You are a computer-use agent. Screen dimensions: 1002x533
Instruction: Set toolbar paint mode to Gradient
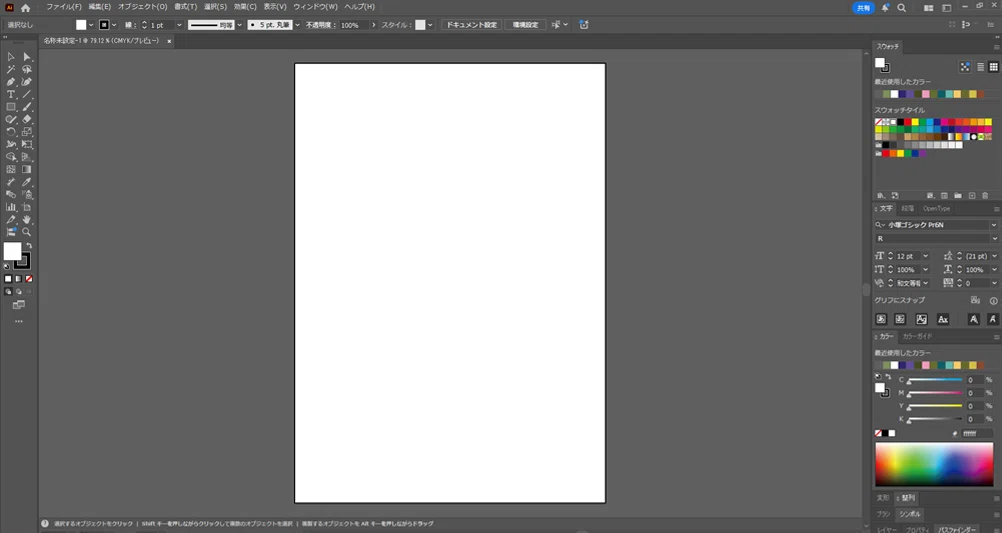coord(19,279)
